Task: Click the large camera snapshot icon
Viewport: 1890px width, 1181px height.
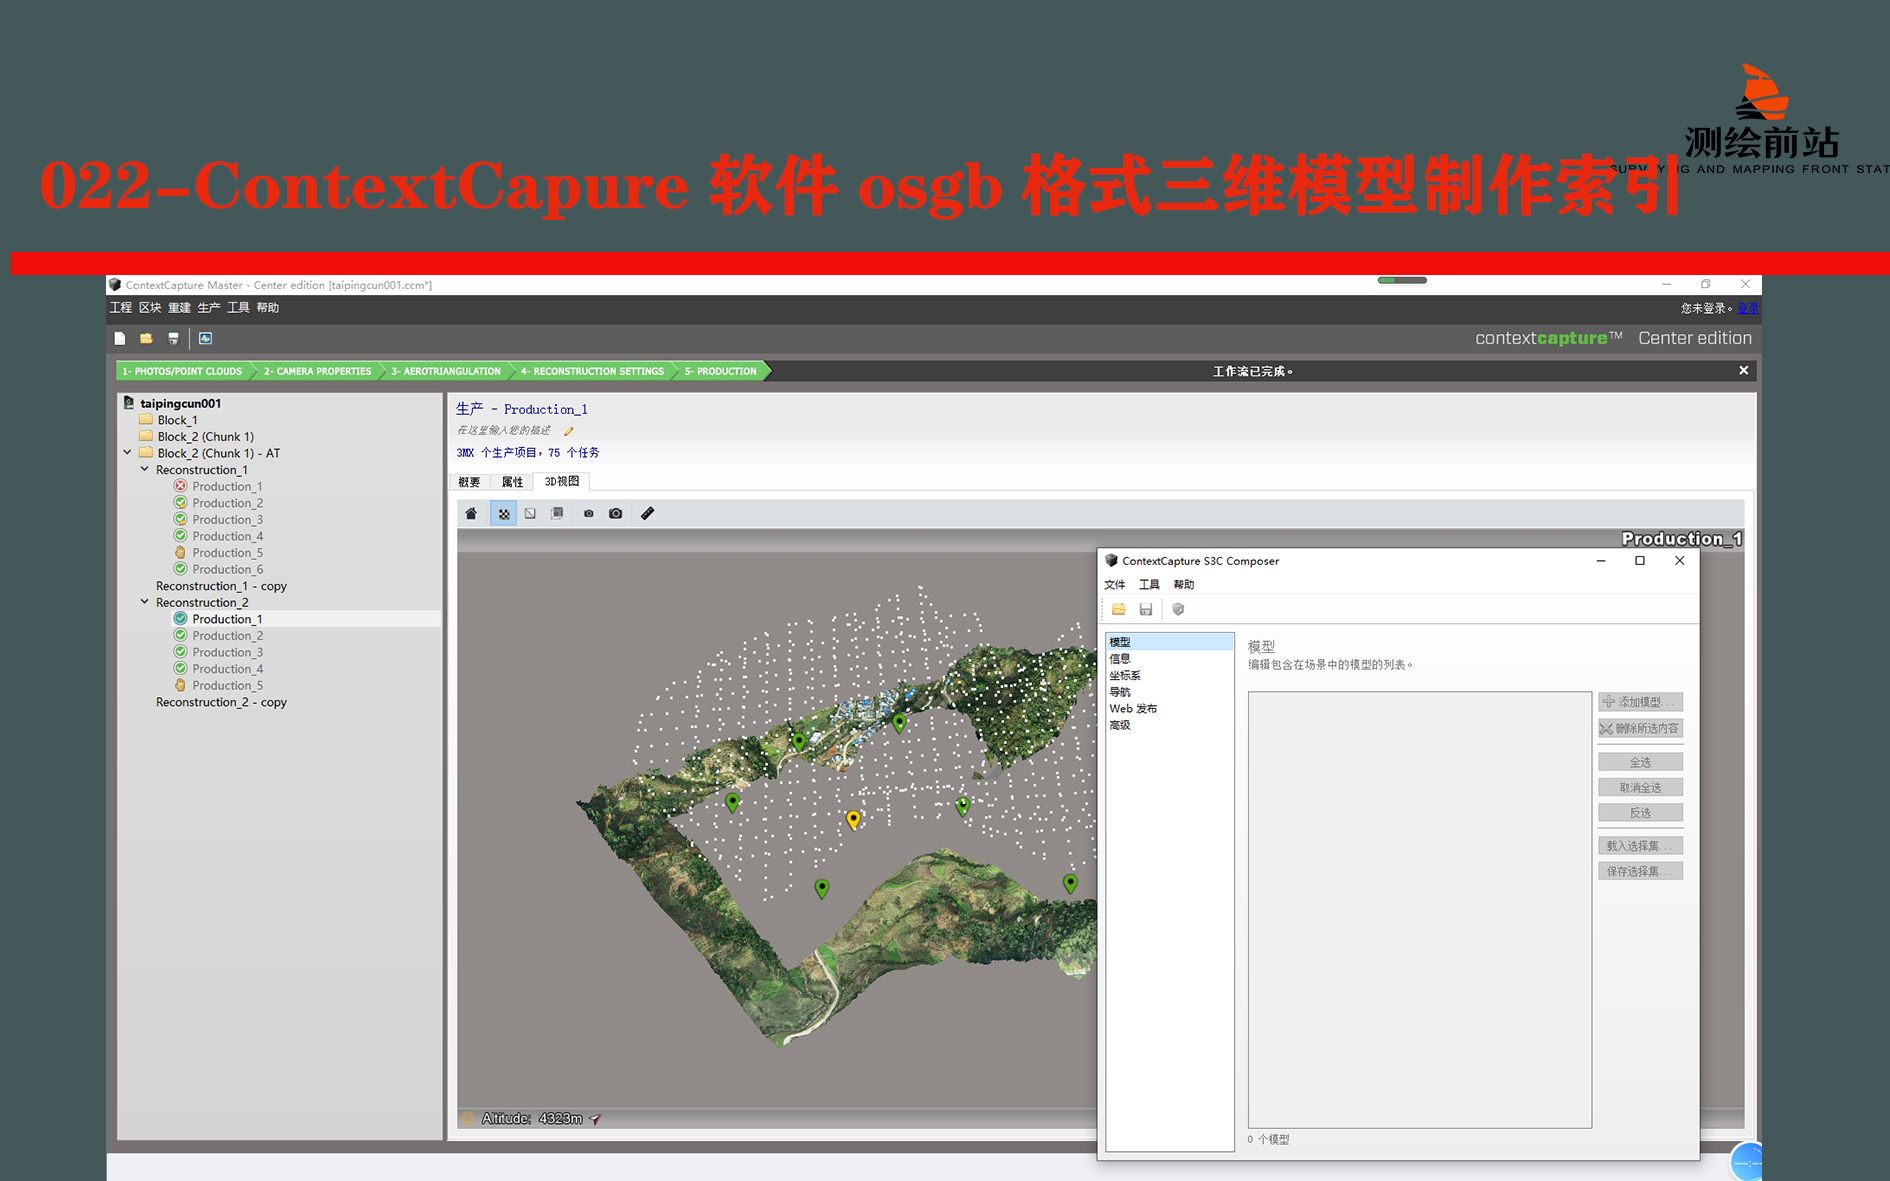Action: pyautogui.click(x=616, y=514)
